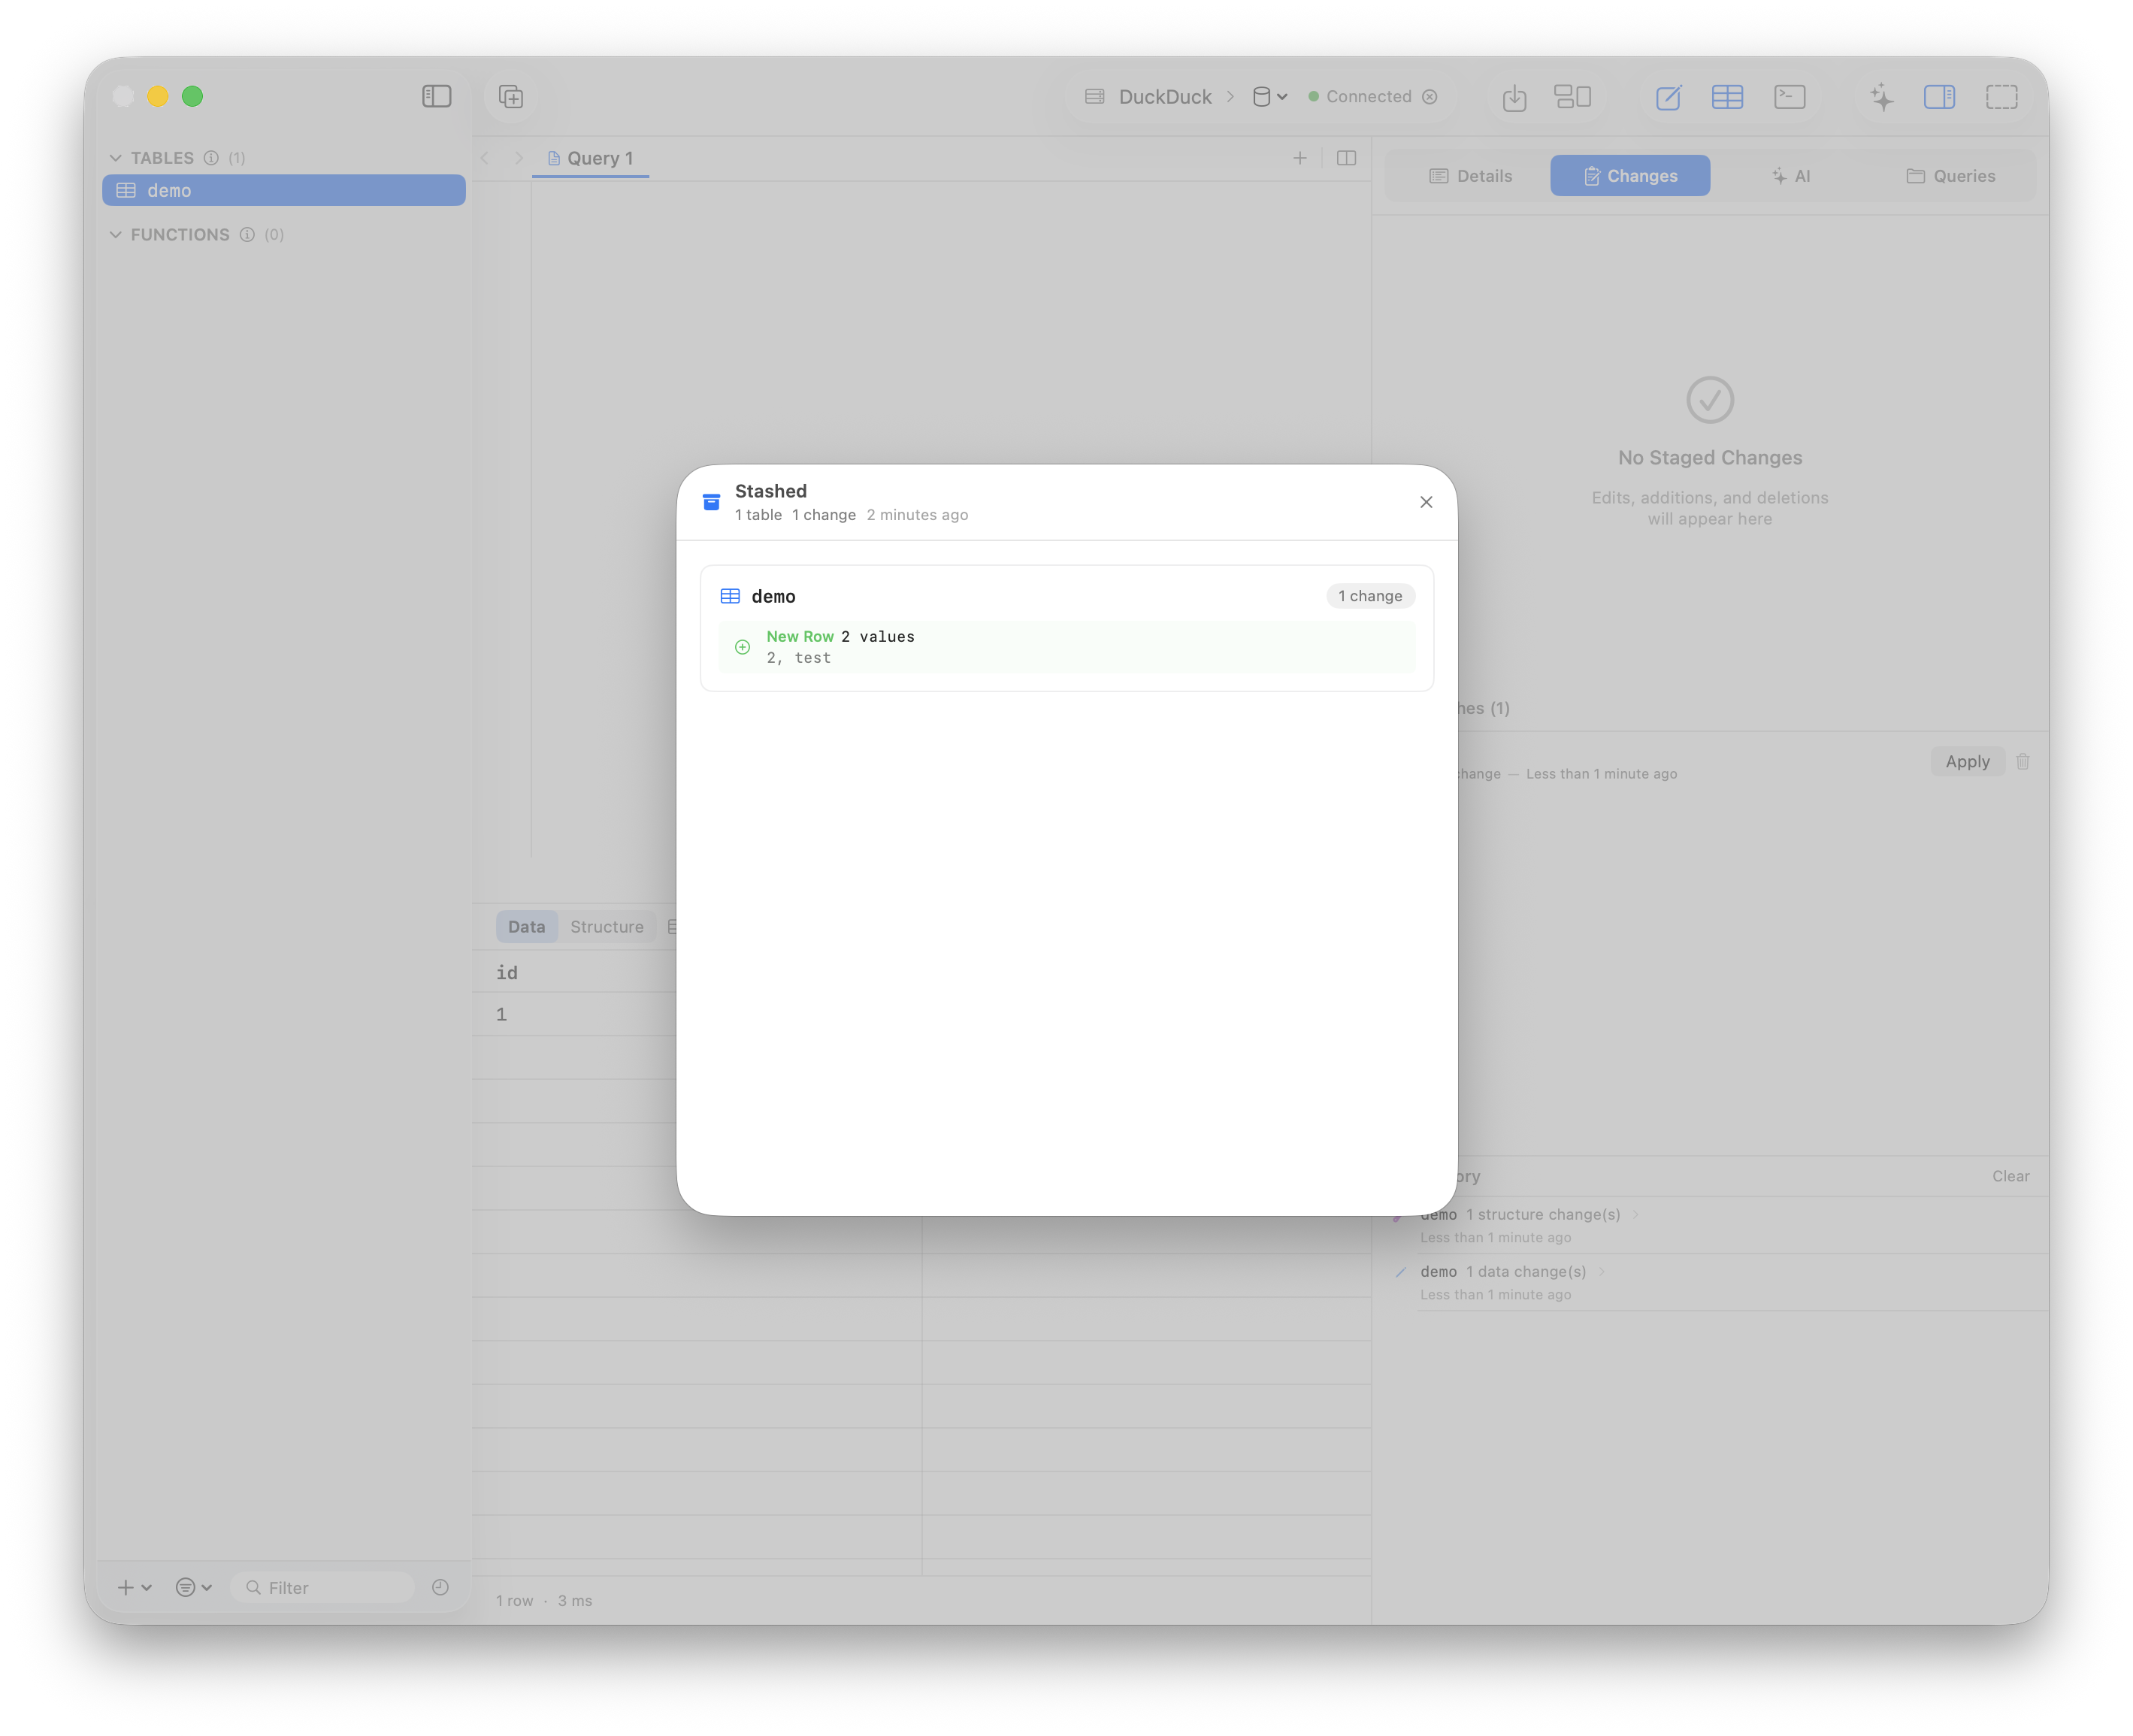Click the table view icon in toolbar
Viewport: 2133px width, 1736px height.
(x=1727, y=97)
